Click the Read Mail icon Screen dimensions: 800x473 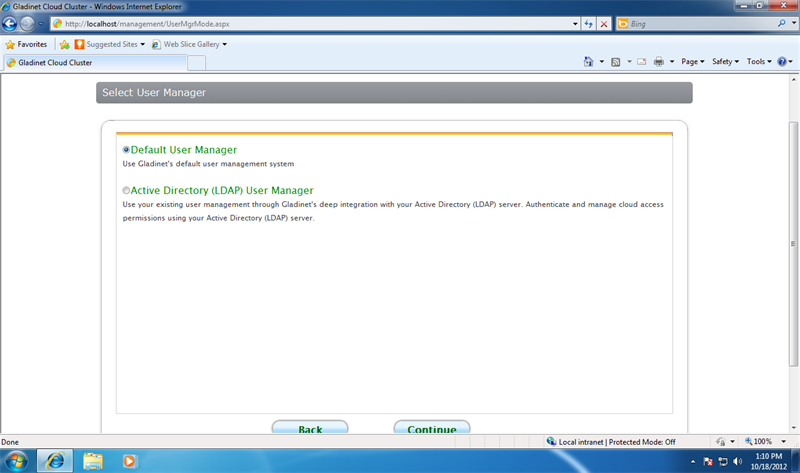pyautogui.click(x=642, y=62)
